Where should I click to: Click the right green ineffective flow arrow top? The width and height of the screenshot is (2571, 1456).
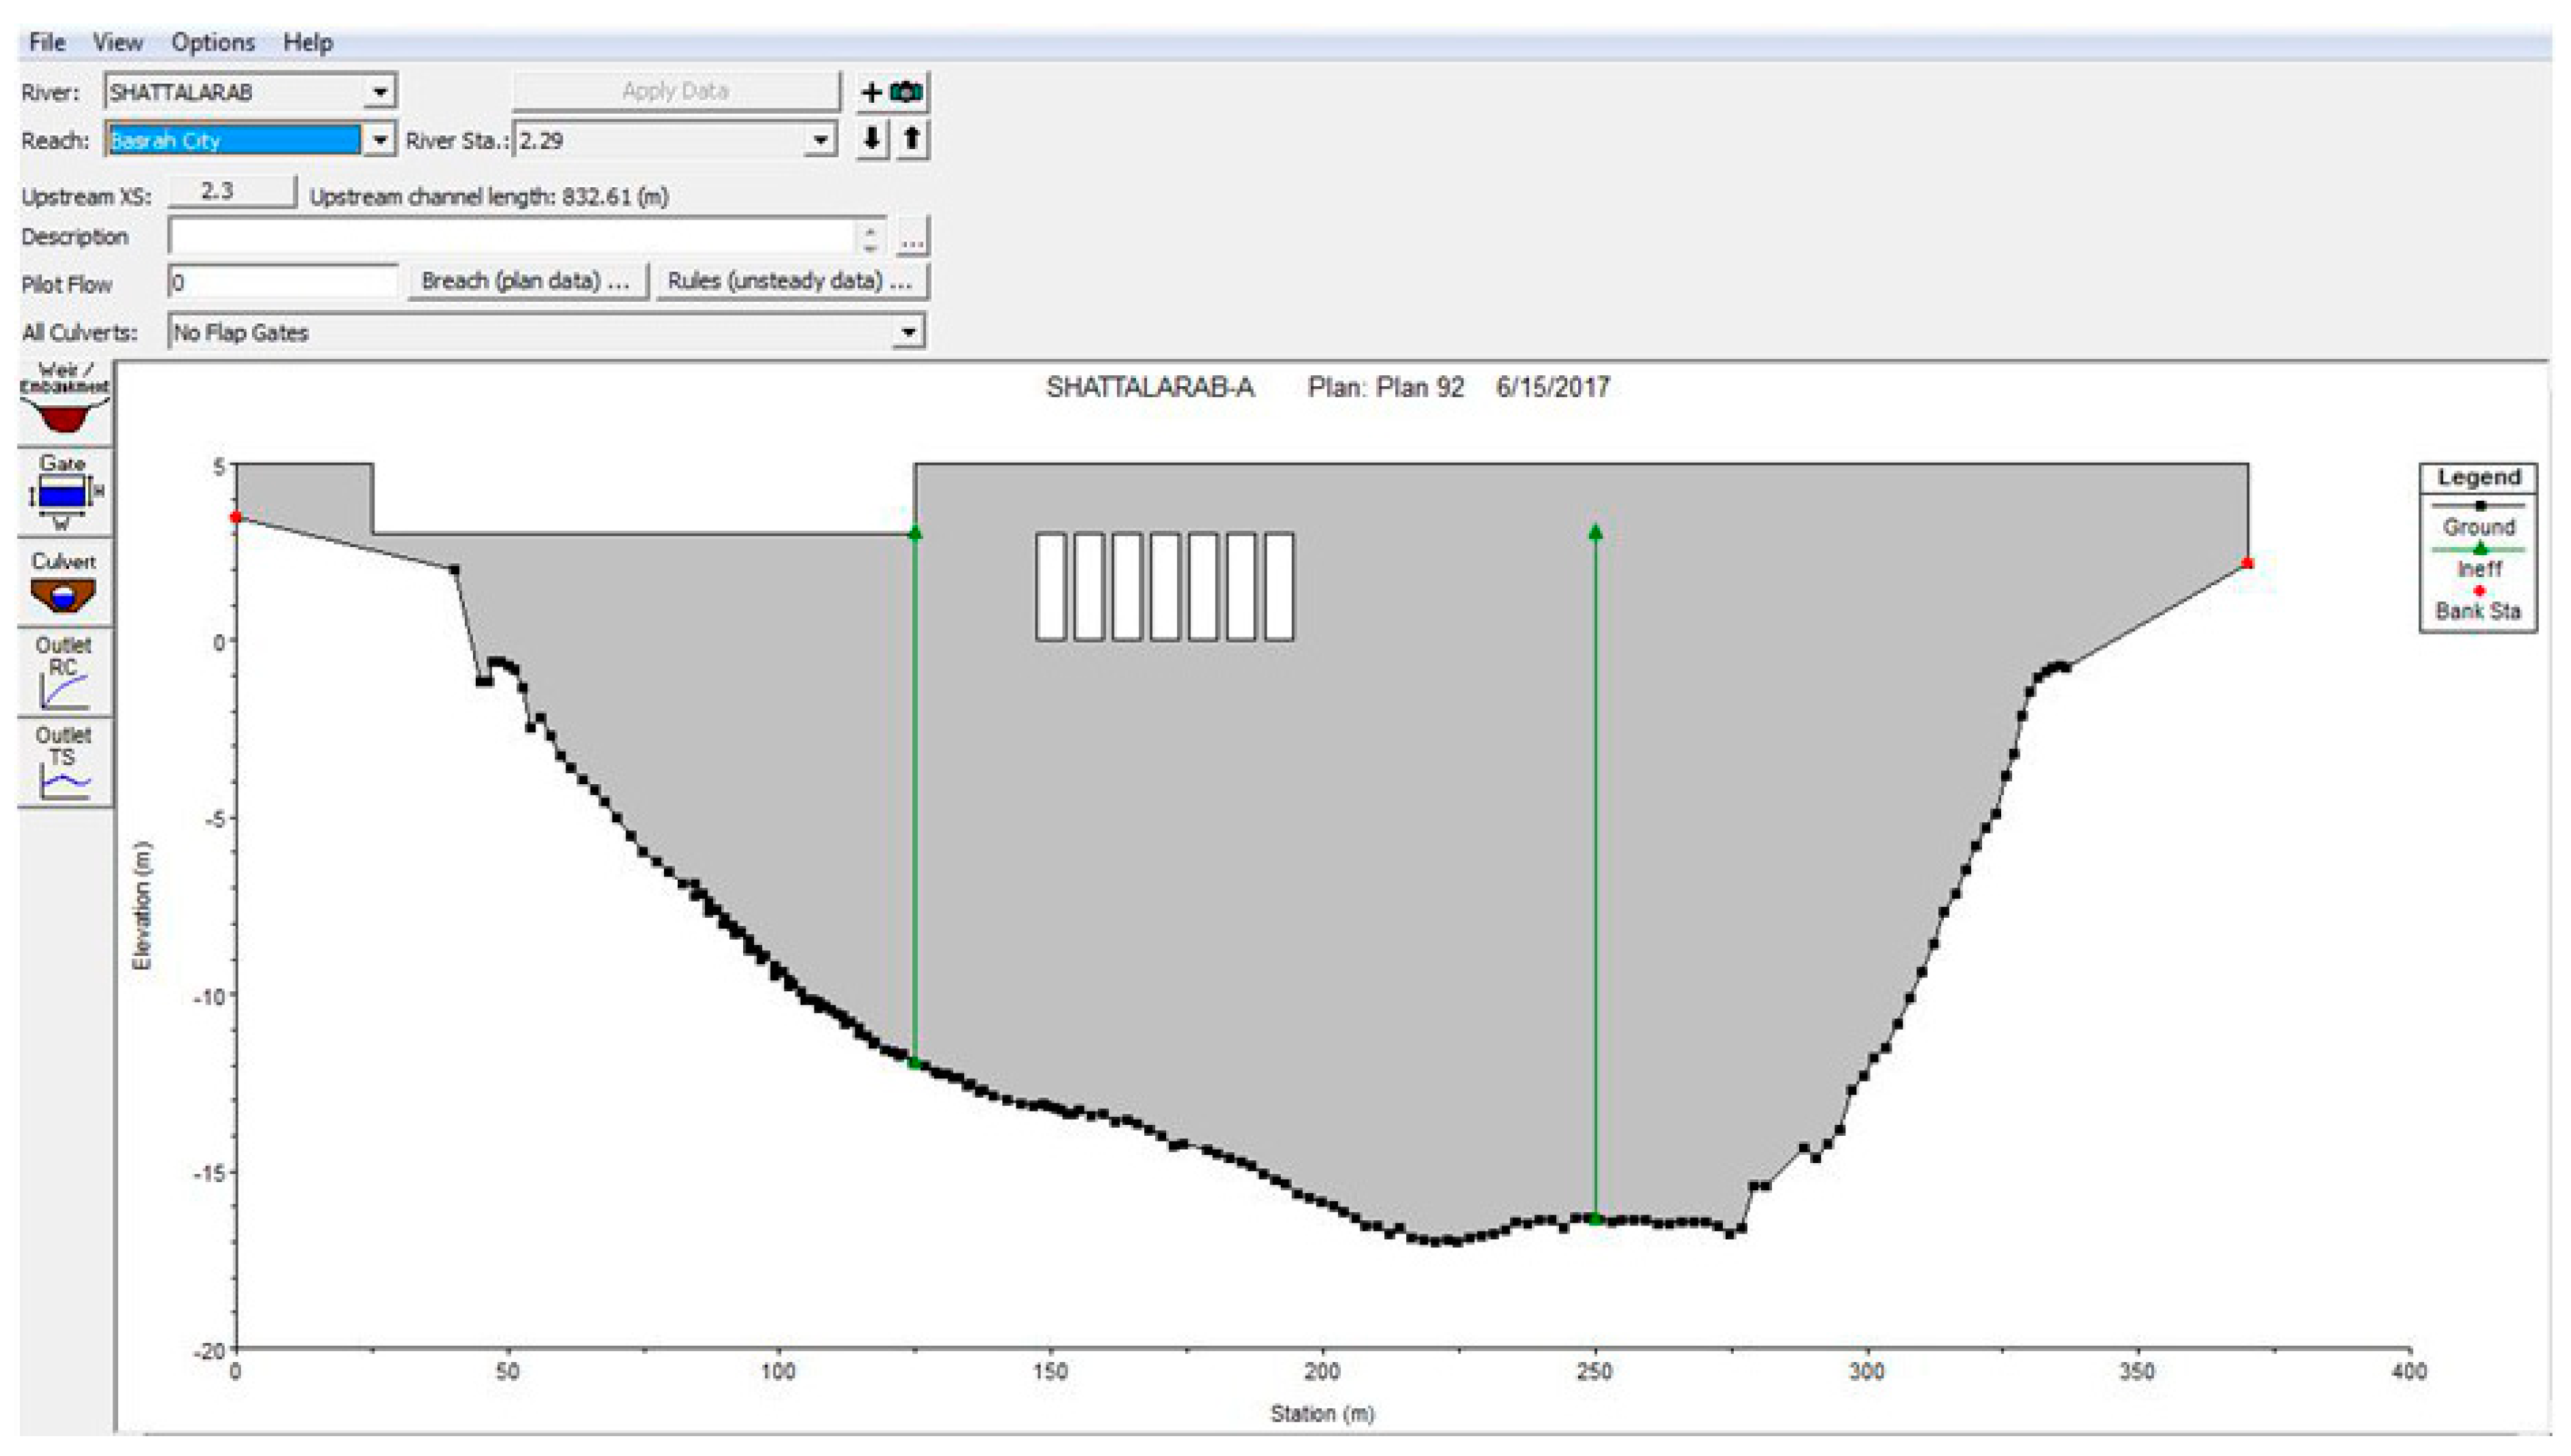click(1595, 532)
